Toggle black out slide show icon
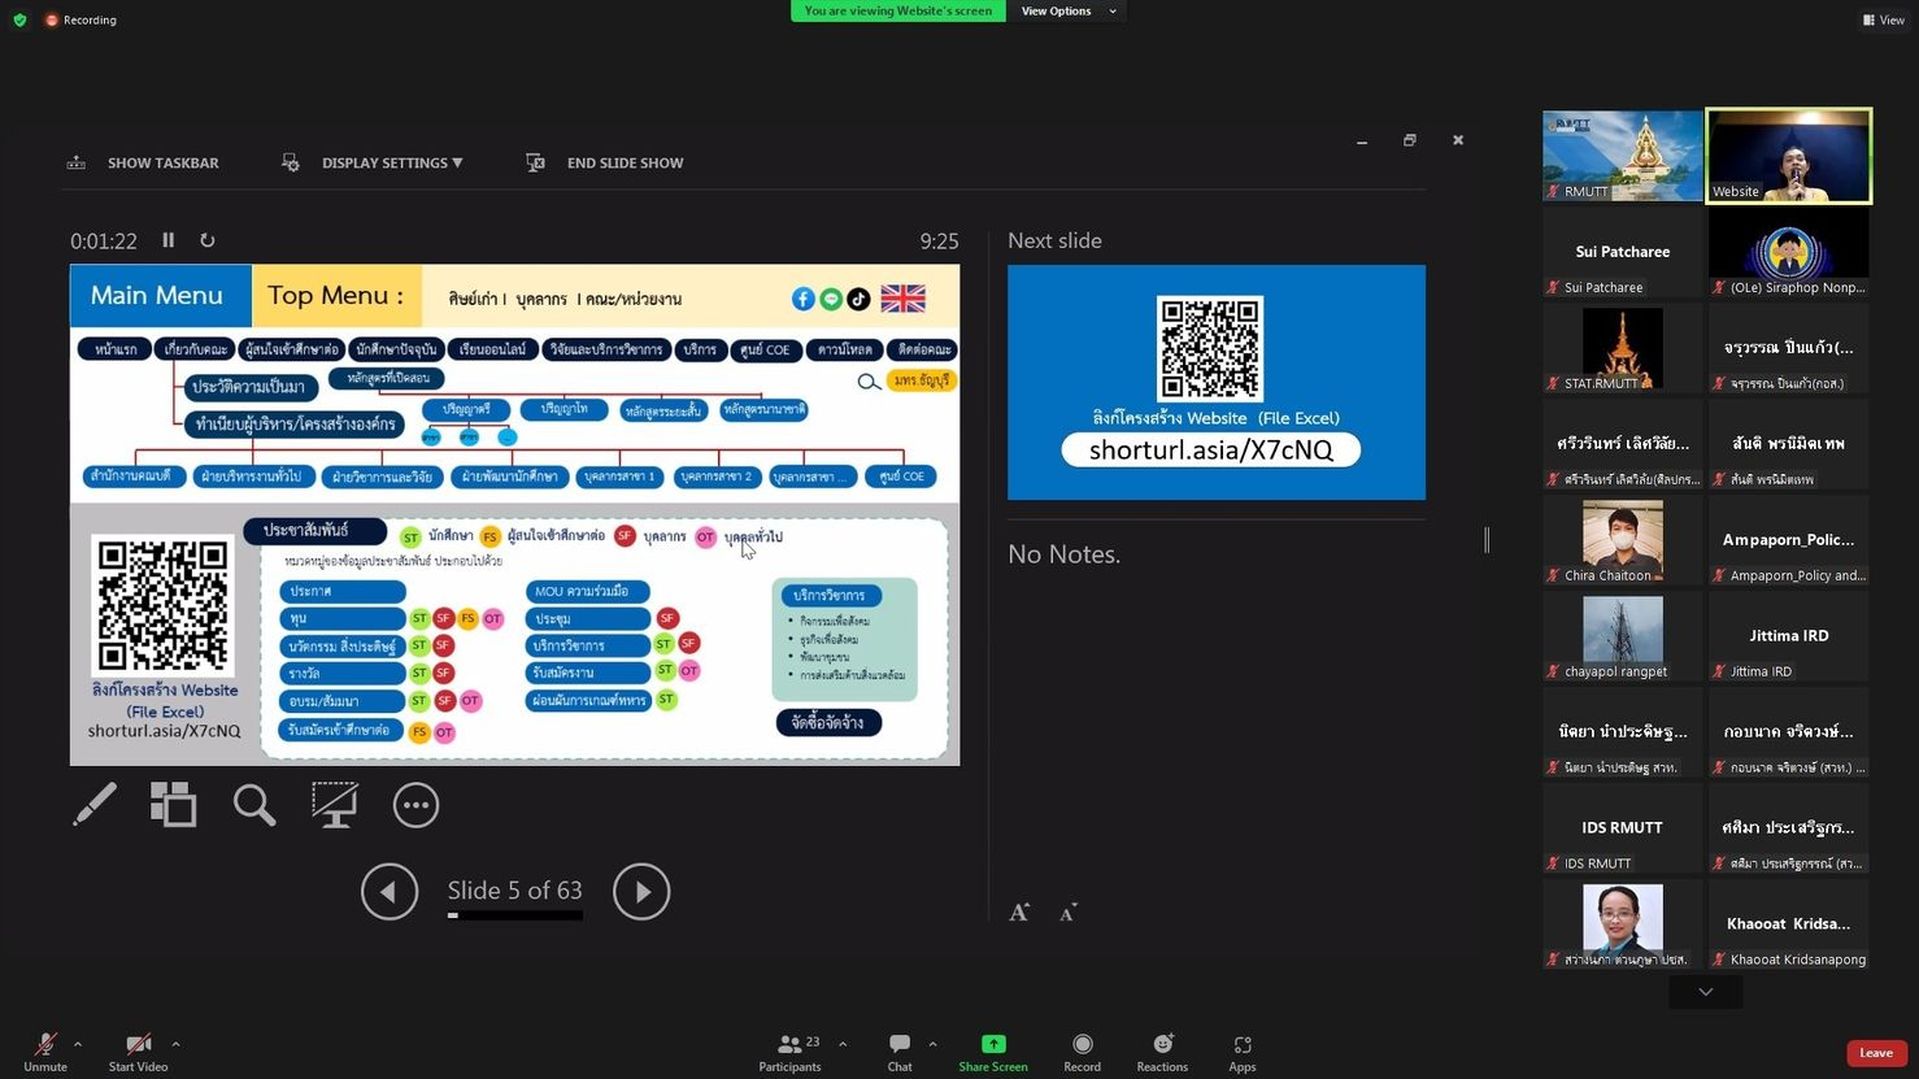Screen dimensions: 1919x1079 click(334, 805)
